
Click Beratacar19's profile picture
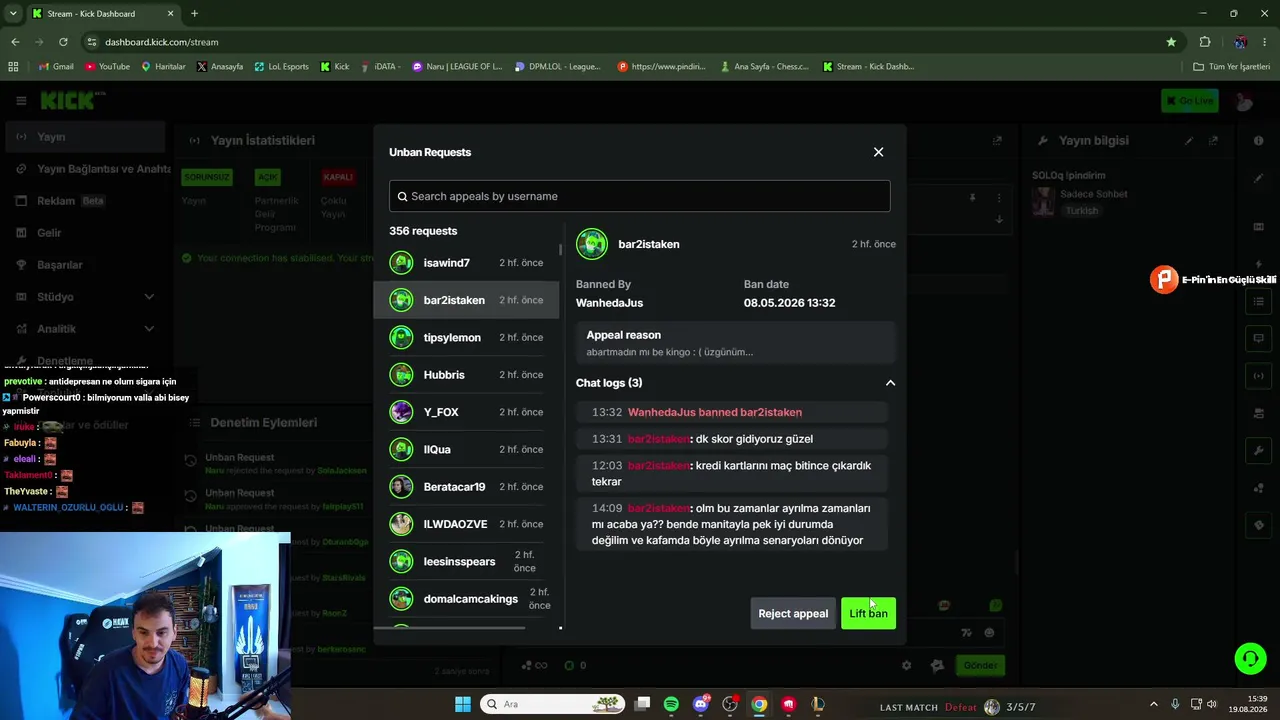pyautogui.click(x=401, y=487)
